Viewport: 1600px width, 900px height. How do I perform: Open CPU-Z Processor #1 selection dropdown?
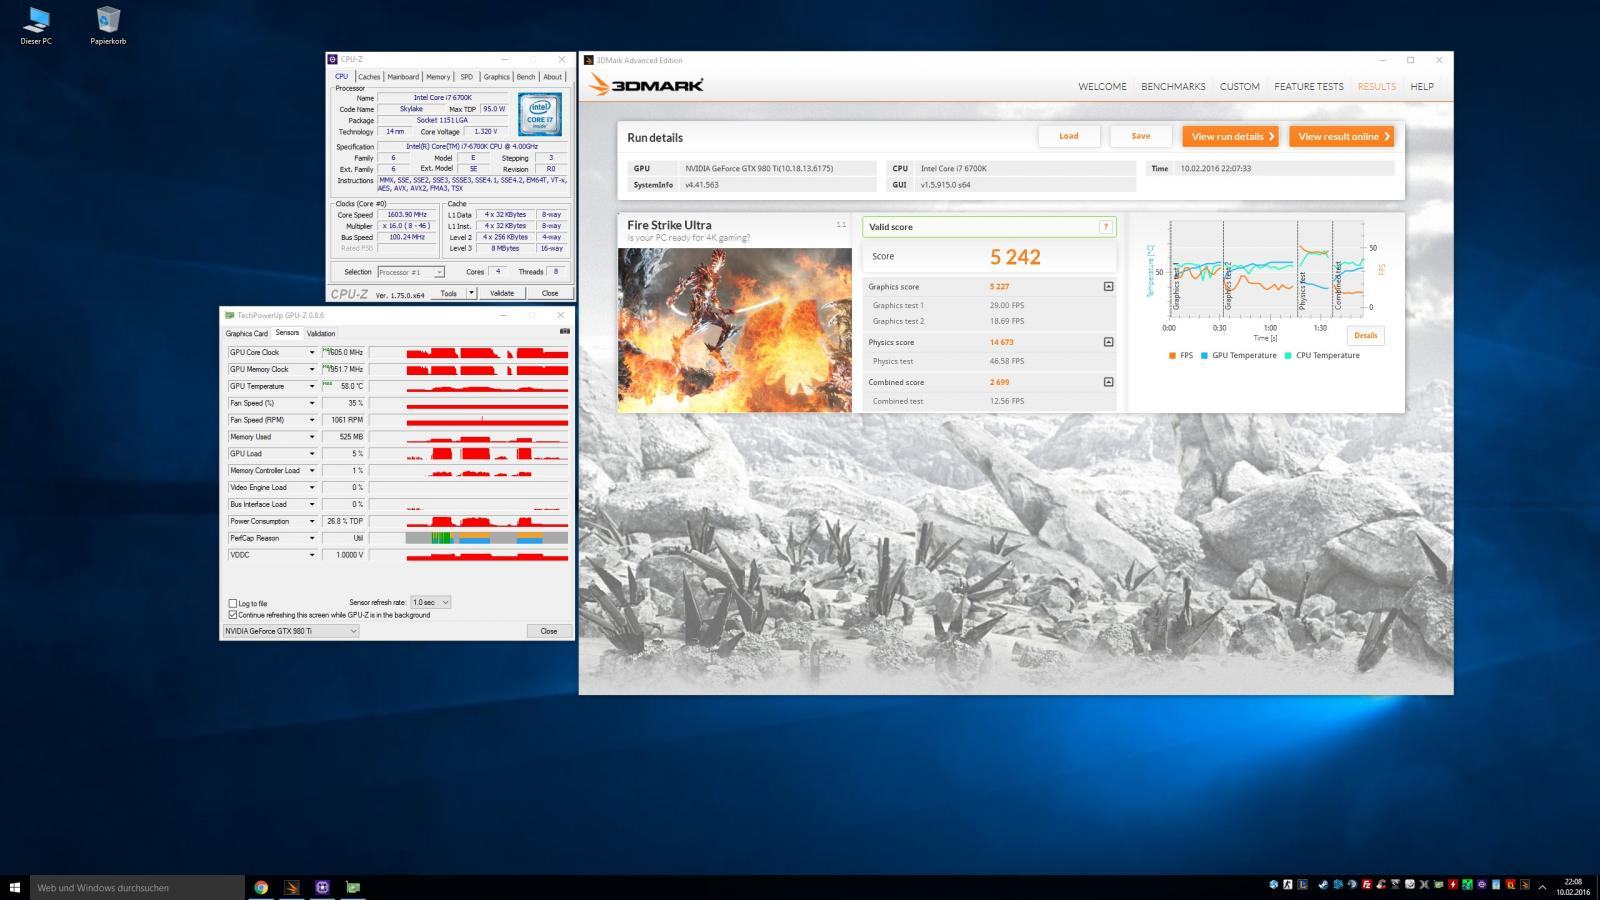[x=411, y=272]
